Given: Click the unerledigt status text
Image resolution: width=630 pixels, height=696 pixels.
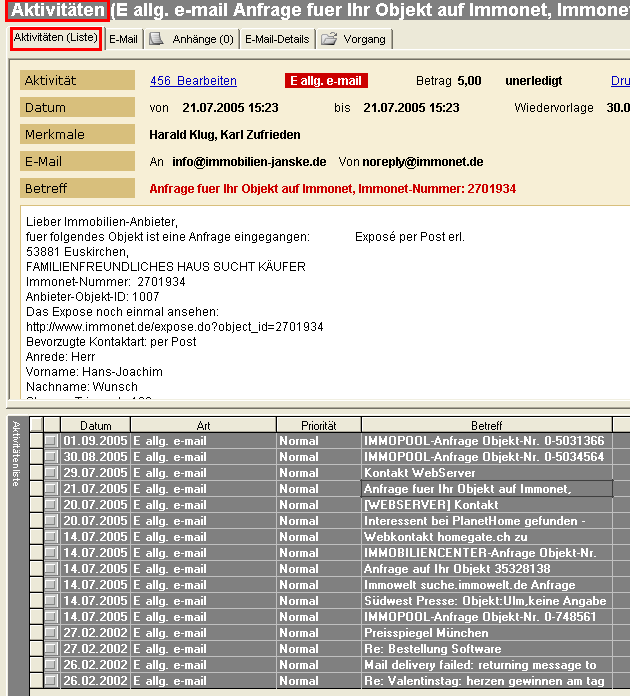Looking at the screenshot, I should click(534, 81).
